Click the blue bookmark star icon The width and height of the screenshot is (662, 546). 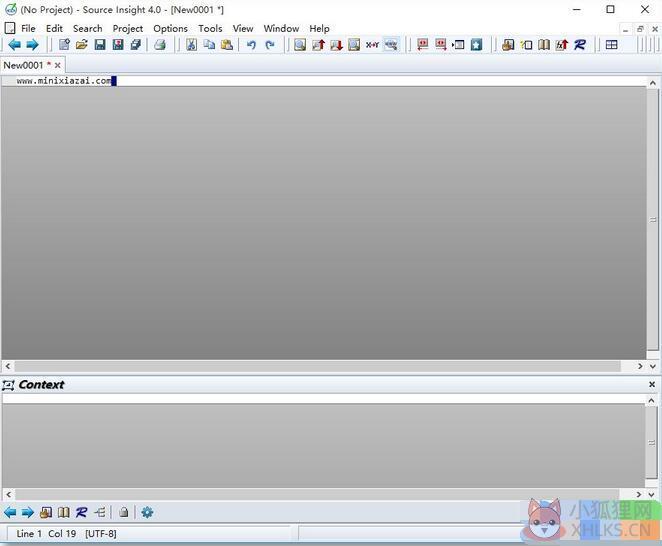tap(477, 44)
